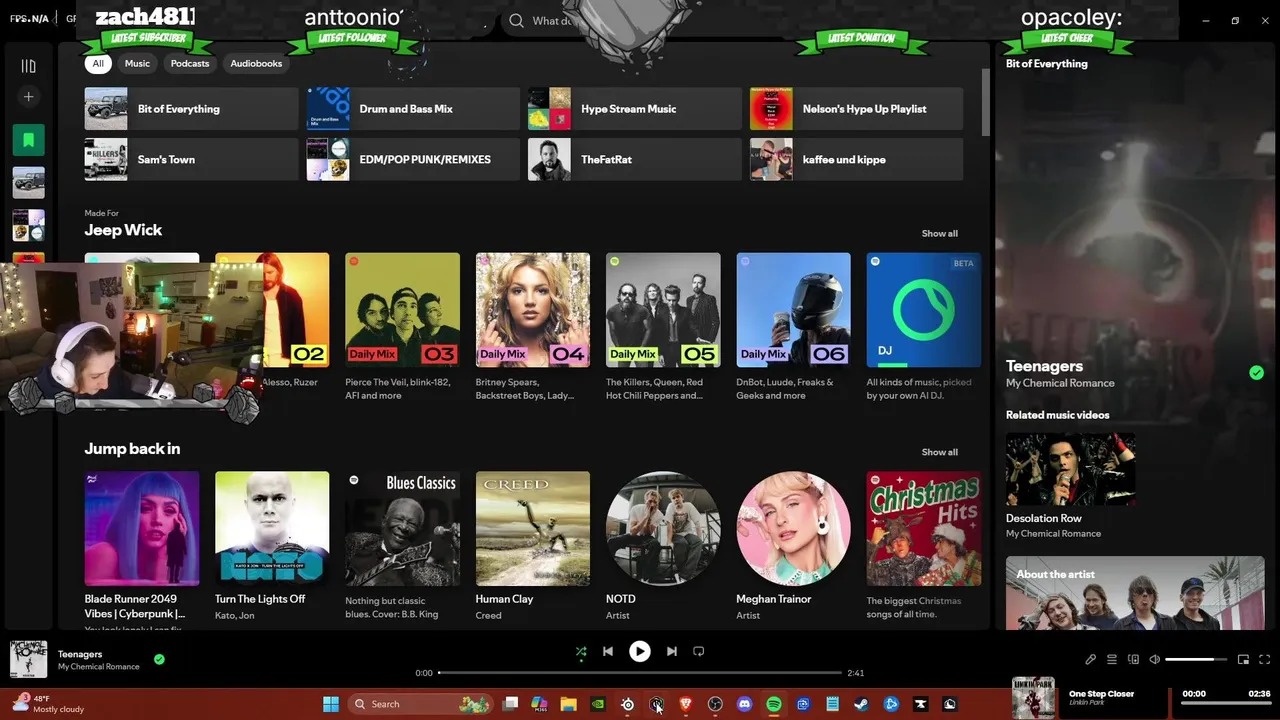Open Steam from taskbar
Screen dimensions: 1280x720
tap(861, 704)
